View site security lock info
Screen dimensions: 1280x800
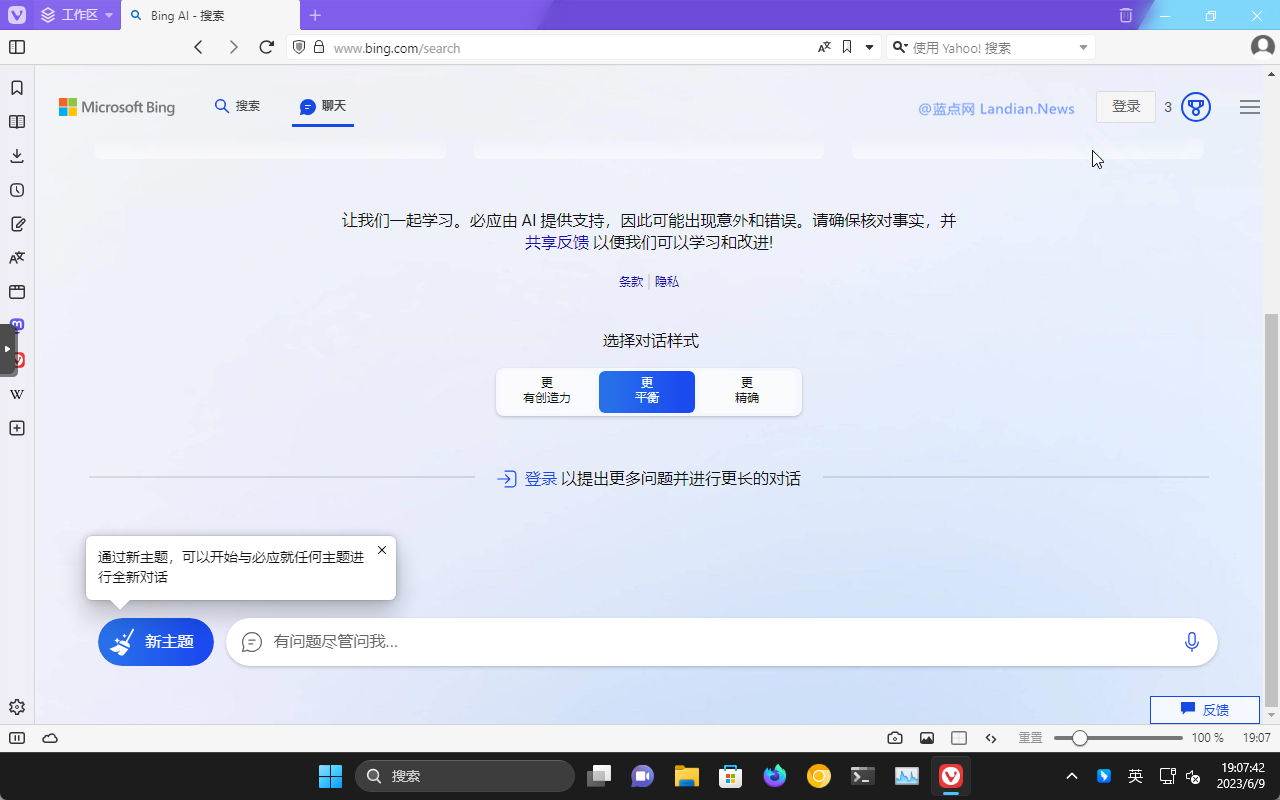(319, 47)
